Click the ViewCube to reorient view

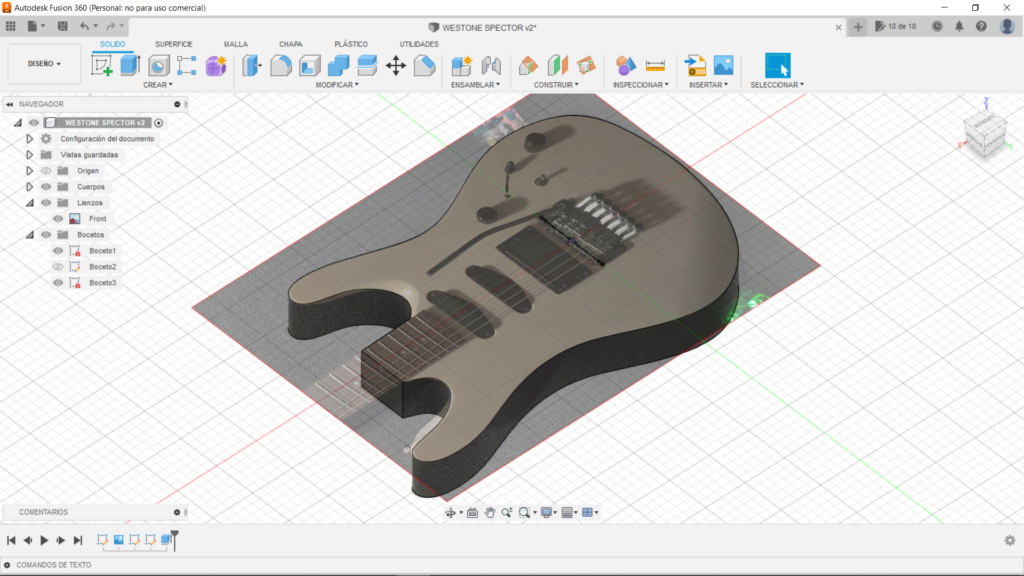(x=985, y=133)
